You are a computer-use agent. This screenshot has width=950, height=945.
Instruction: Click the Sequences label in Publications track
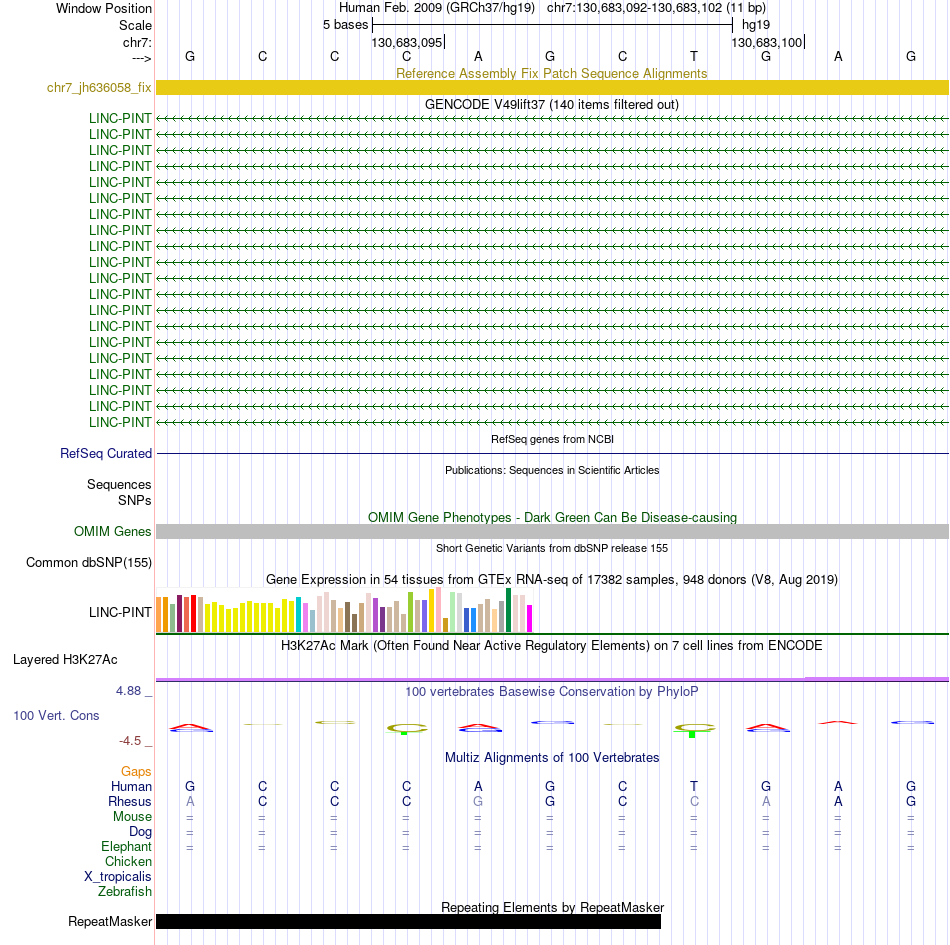point(119,485)
